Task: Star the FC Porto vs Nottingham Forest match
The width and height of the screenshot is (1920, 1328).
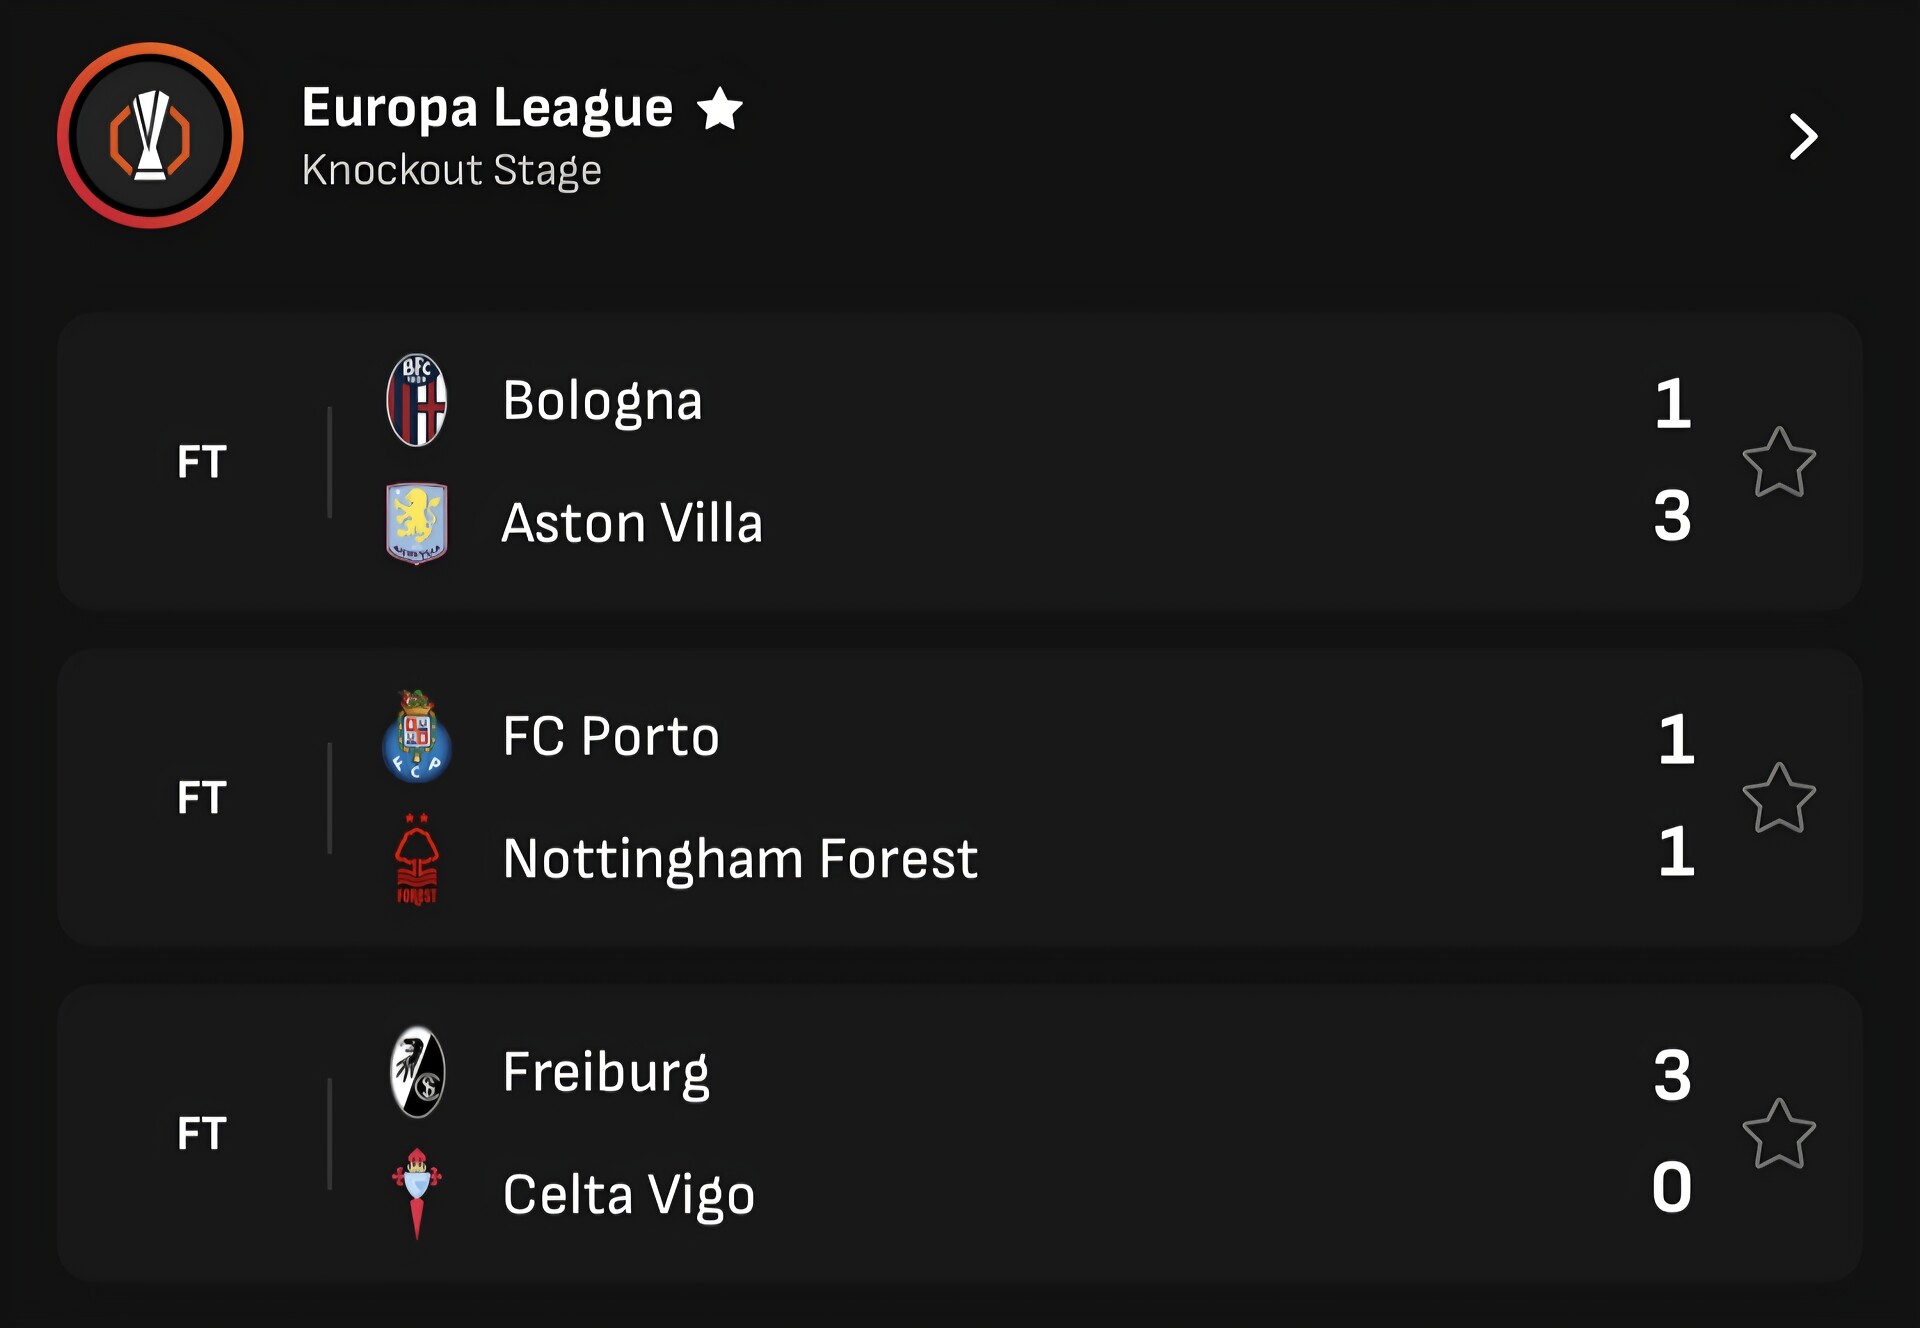Action: (x=1779, y=798)
